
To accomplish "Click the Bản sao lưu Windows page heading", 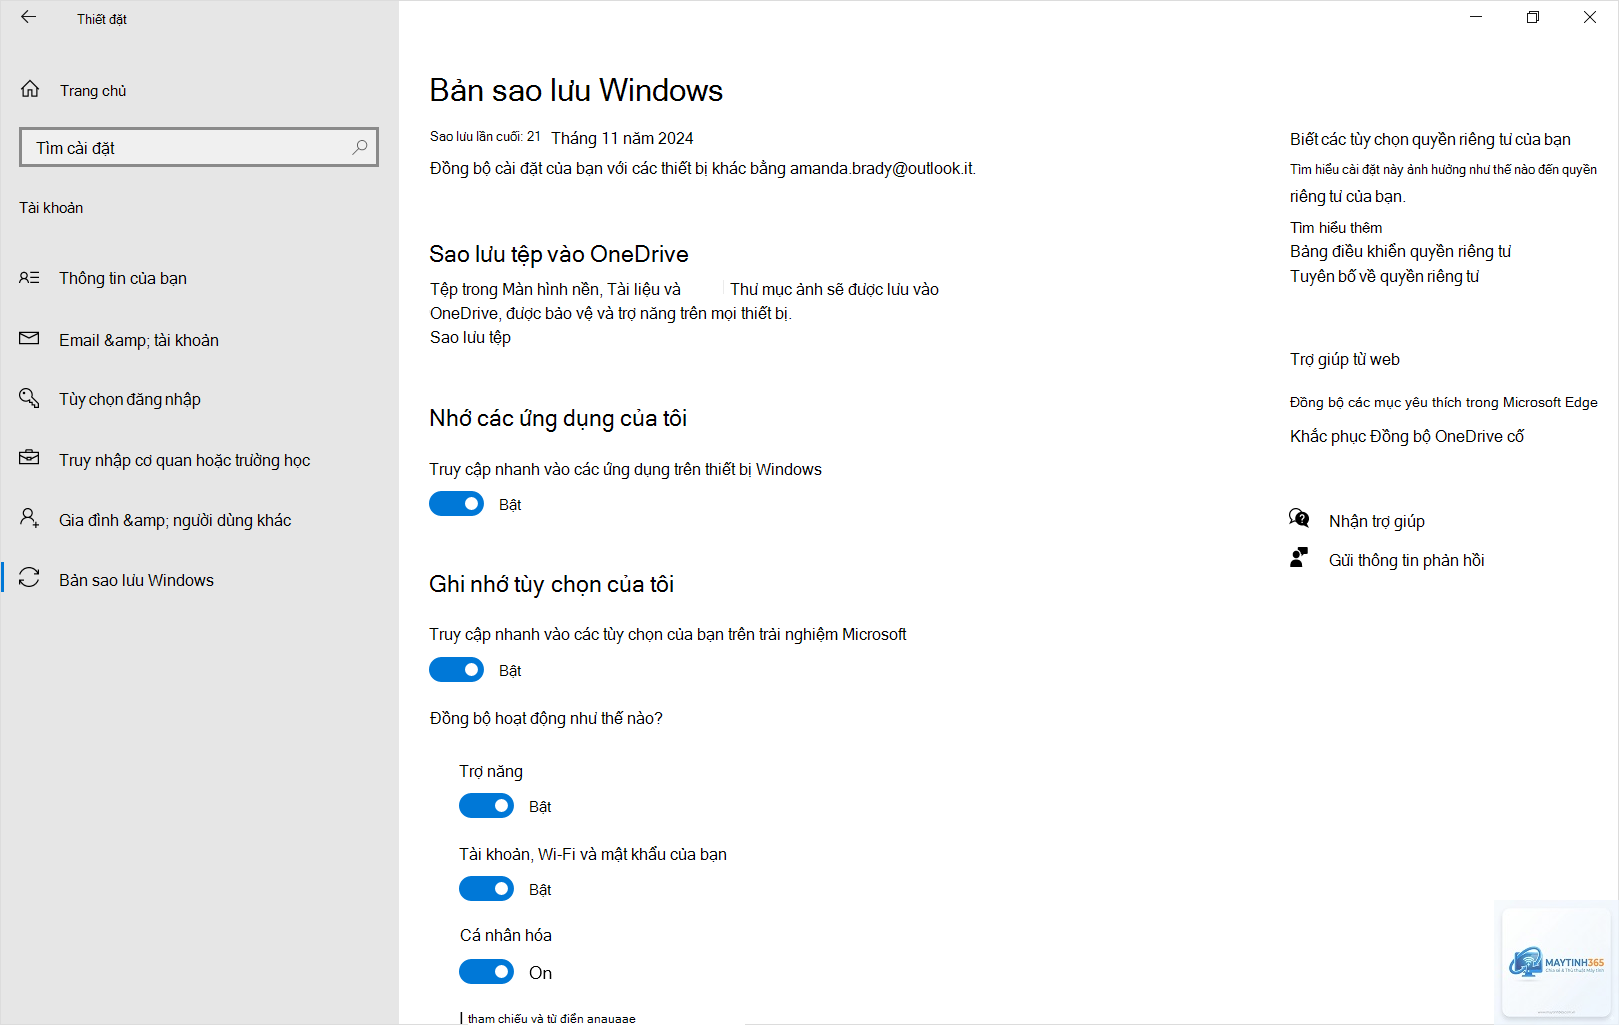I will click(x=576, y=90).
